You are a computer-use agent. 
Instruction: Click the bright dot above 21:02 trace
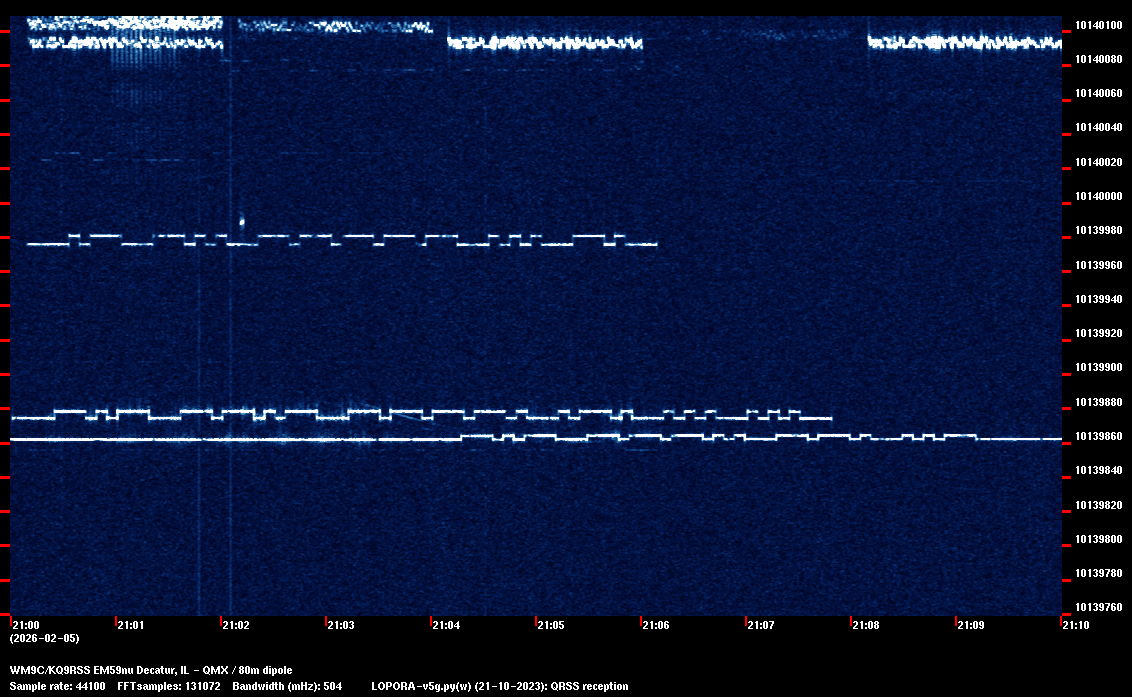coord(242,221)
